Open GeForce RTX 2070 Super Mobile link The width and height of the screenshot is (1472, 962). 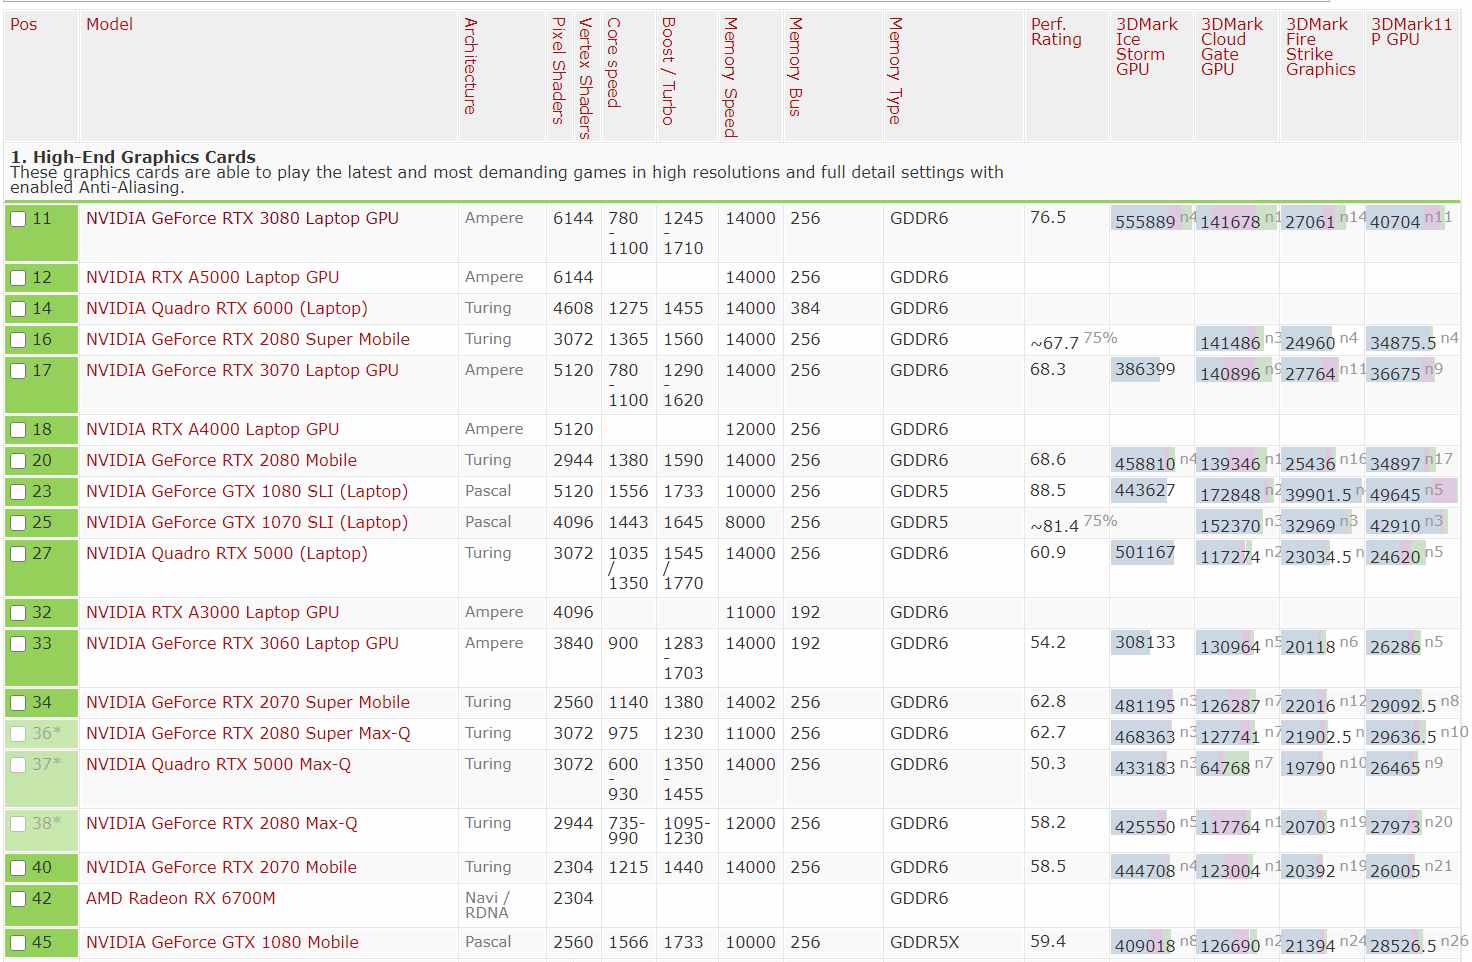248,702
